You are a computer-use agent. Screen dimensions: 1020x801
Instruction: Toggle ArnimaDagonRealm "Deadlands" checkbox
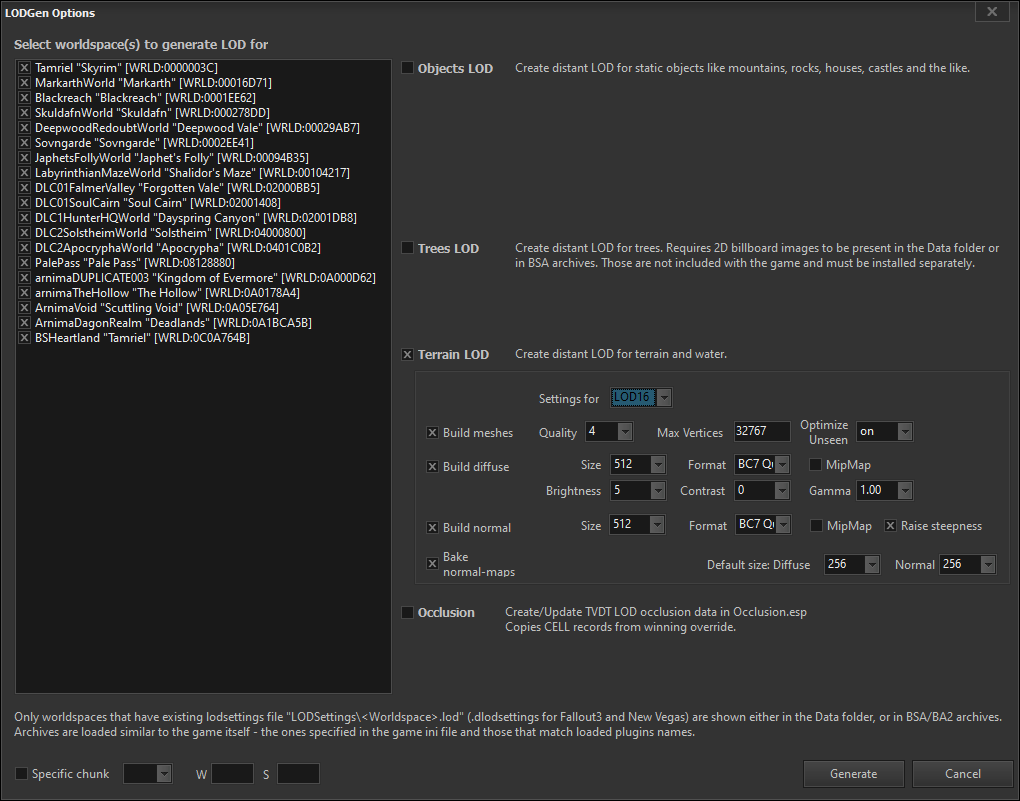tap(24, 323)
